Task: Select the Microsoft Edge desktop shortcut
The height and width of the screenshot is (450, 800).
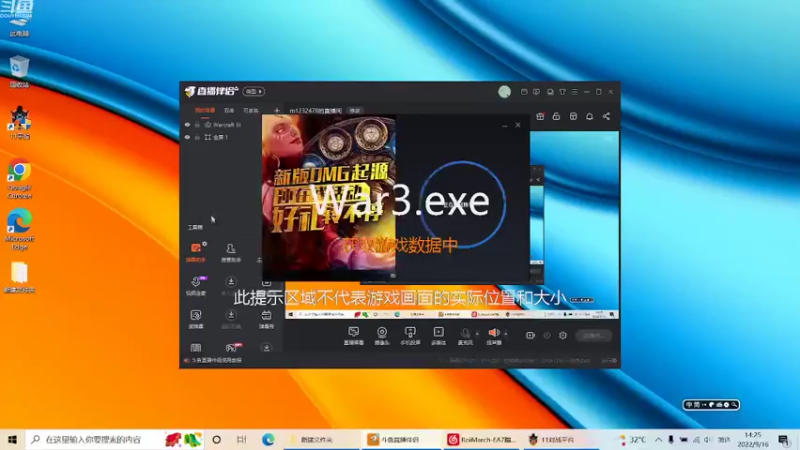Action: [x=19, y=229]
